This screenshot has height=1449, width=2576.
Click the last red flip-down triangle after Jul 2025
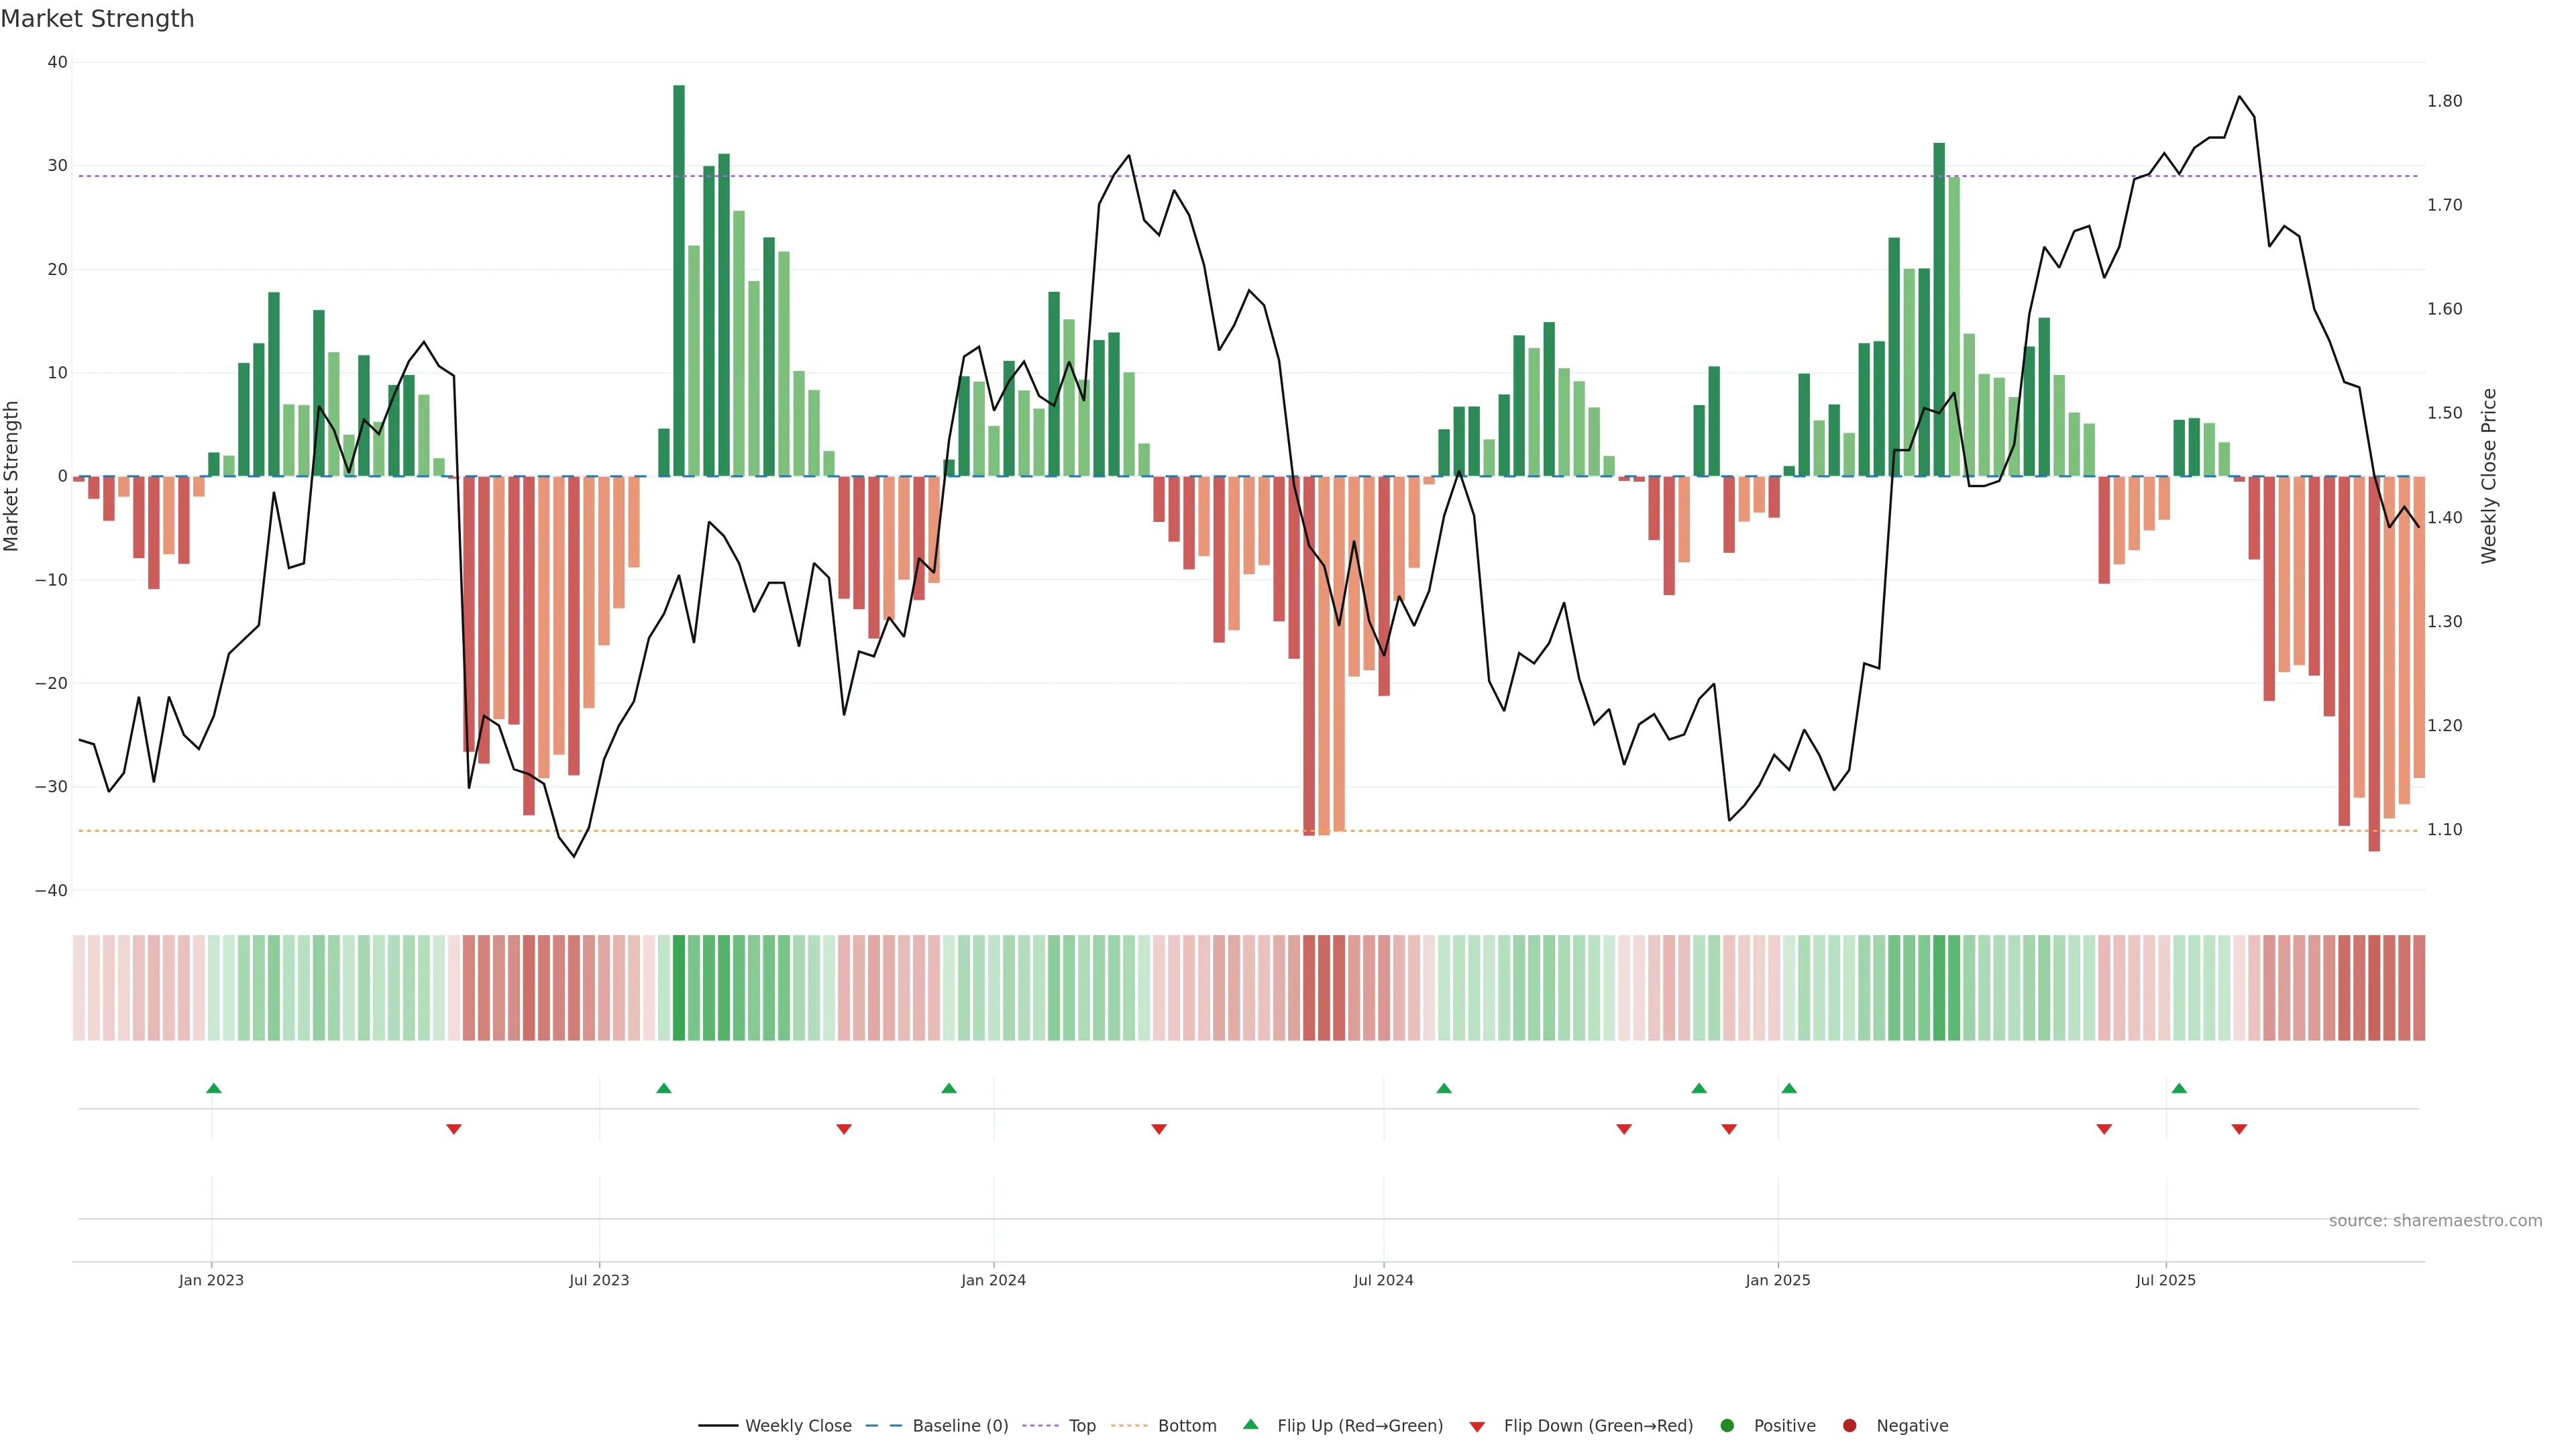pos(2239,1129)
